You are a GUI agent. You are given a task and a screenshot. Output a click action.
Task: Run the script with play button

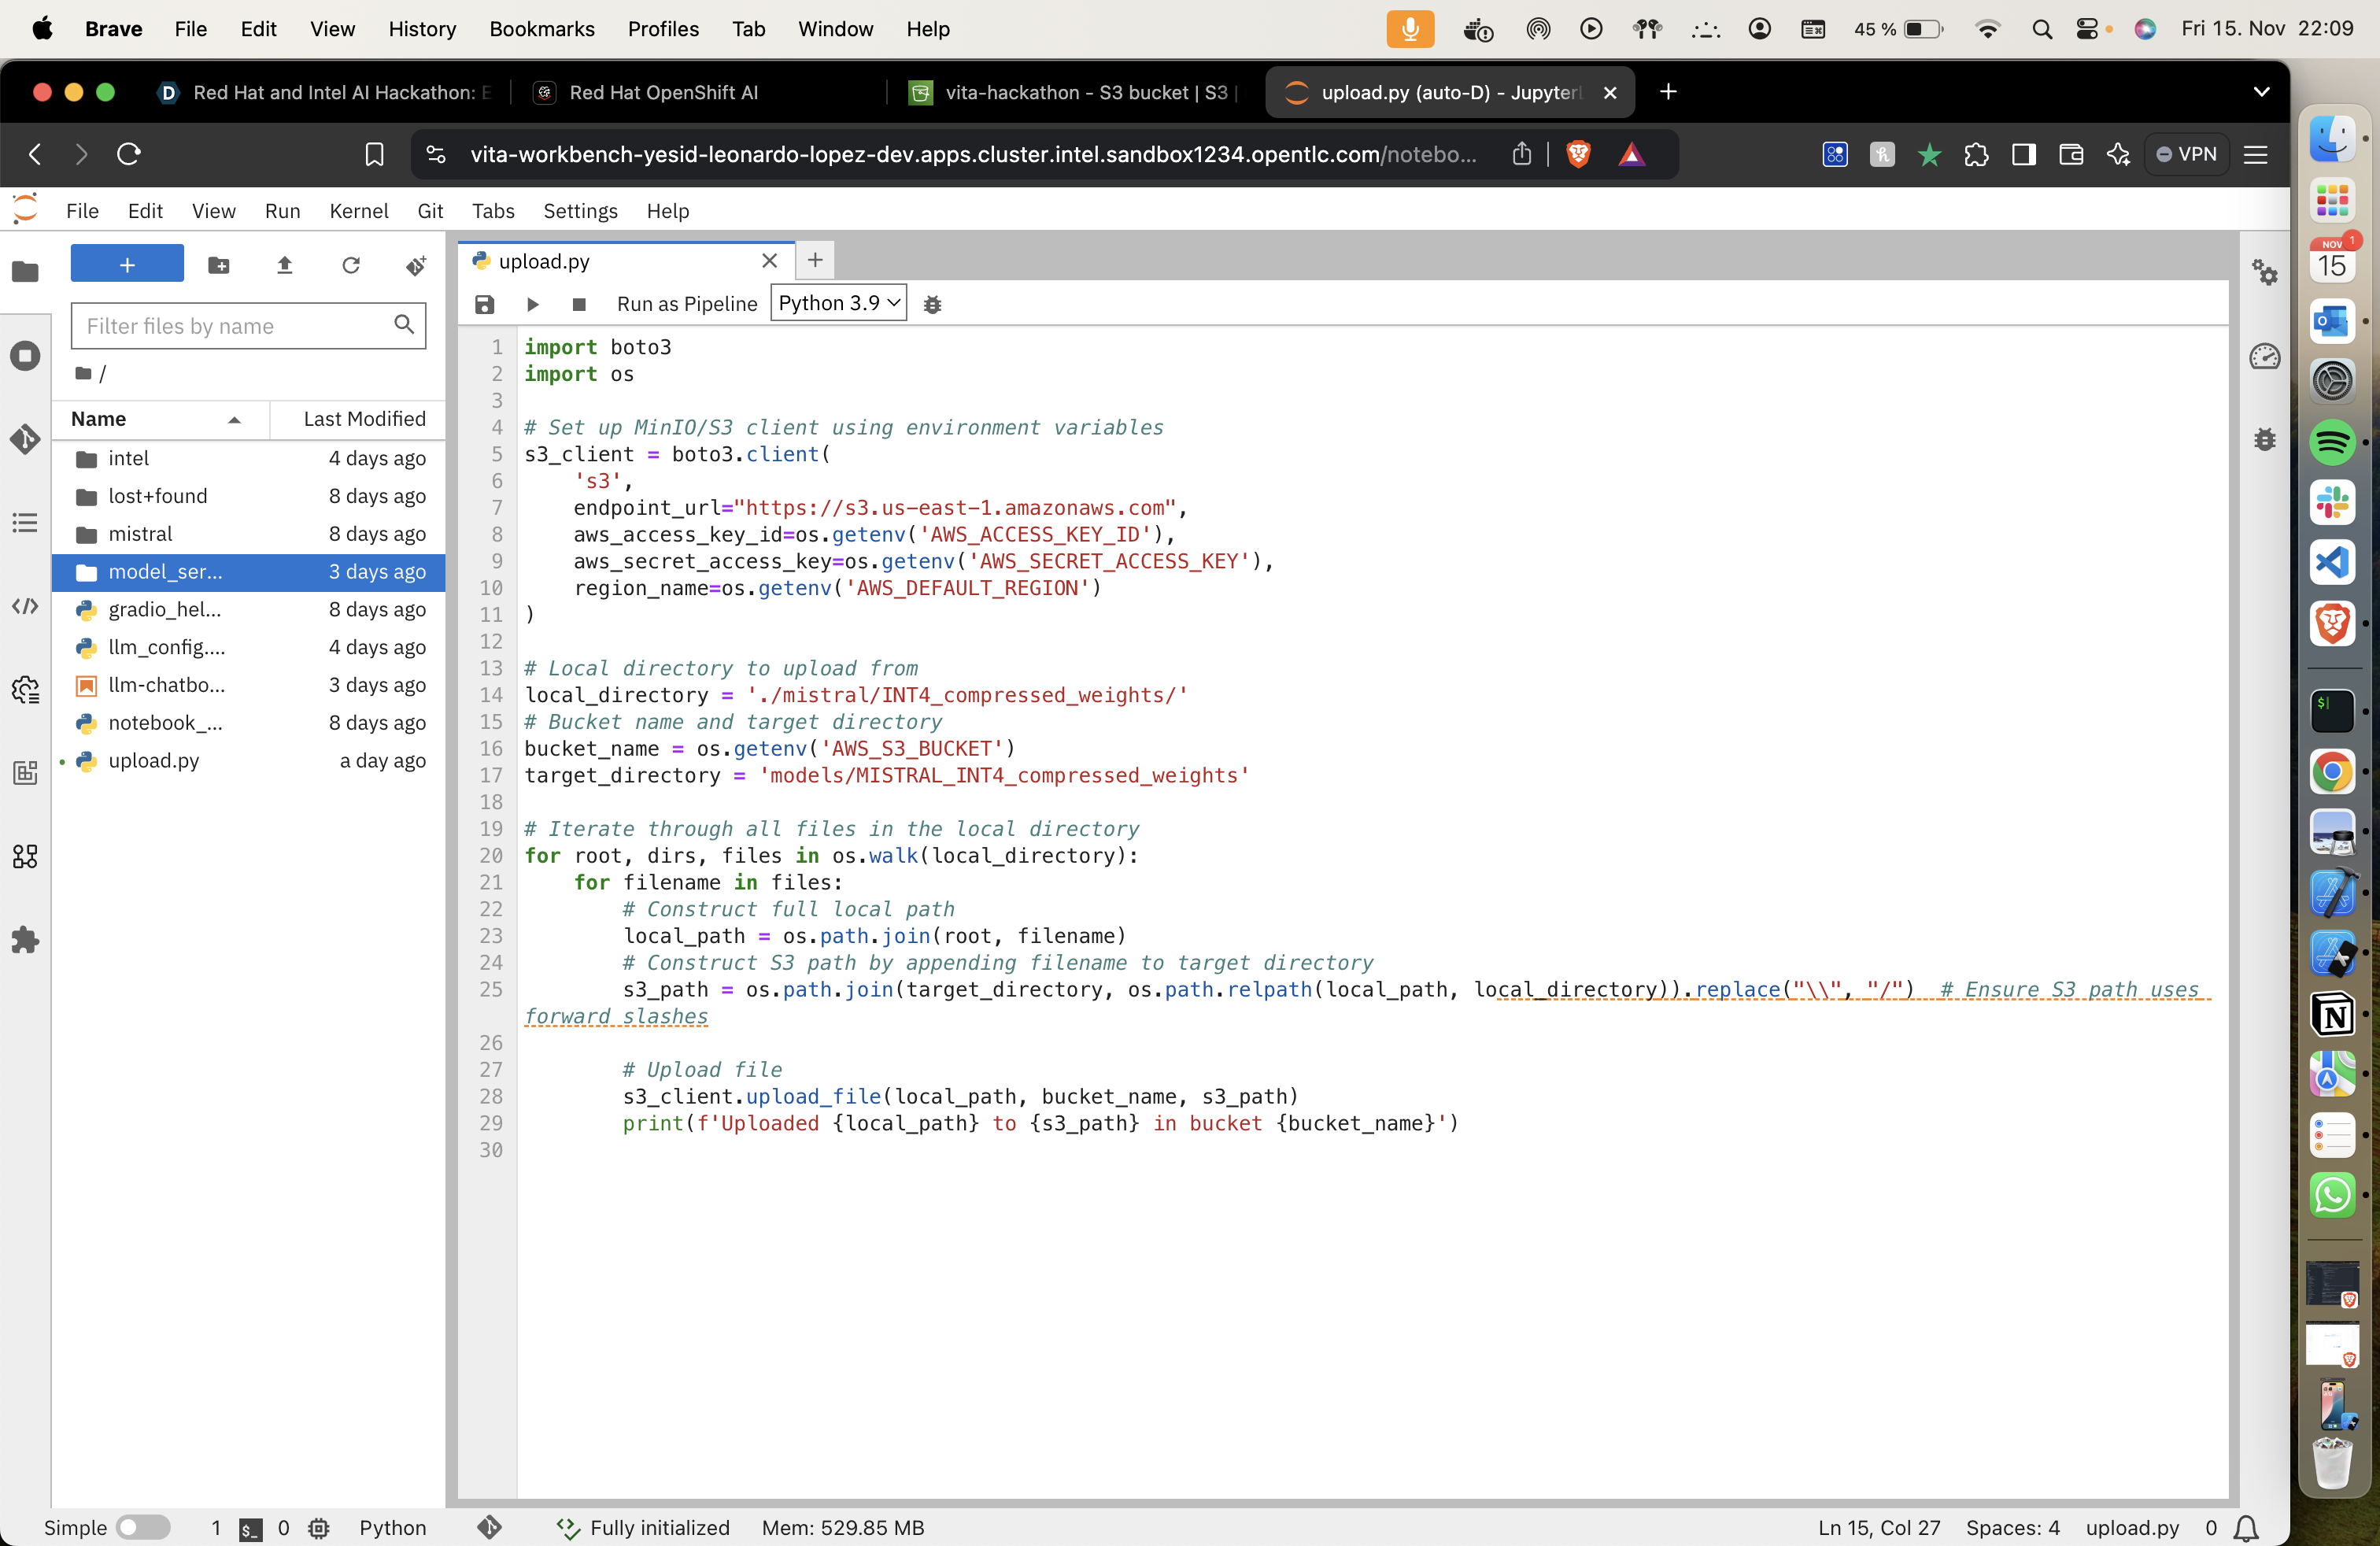[532, 304]
